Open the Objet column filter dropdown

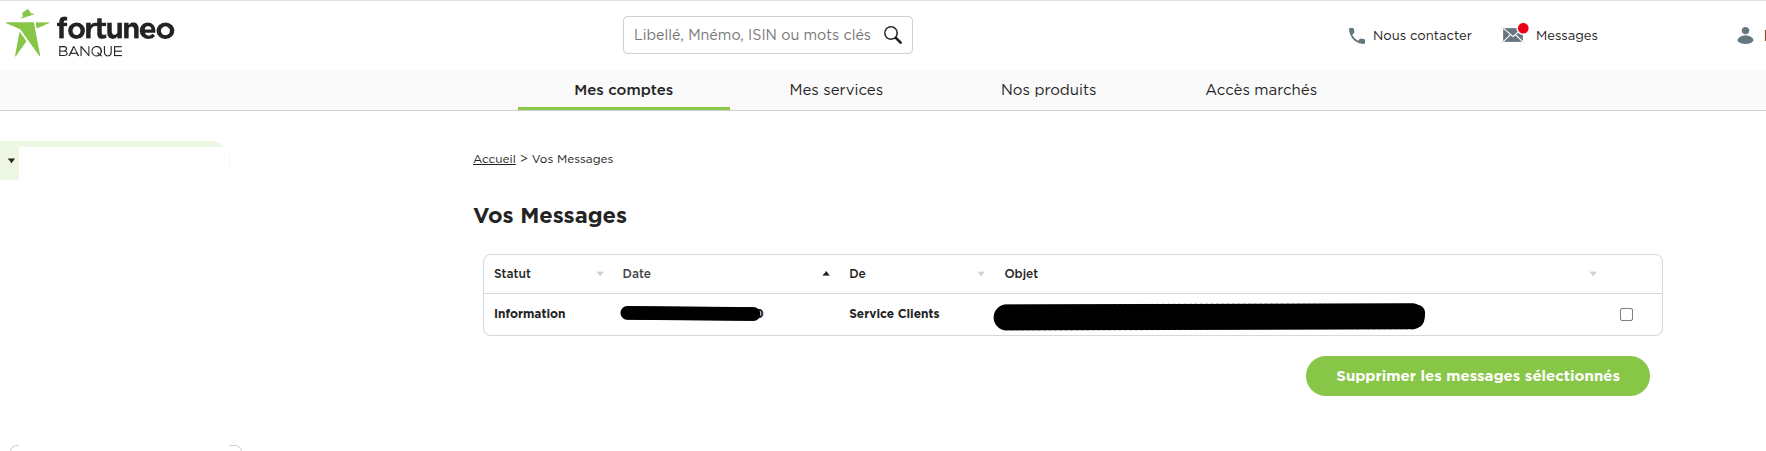click(1593, 274)
